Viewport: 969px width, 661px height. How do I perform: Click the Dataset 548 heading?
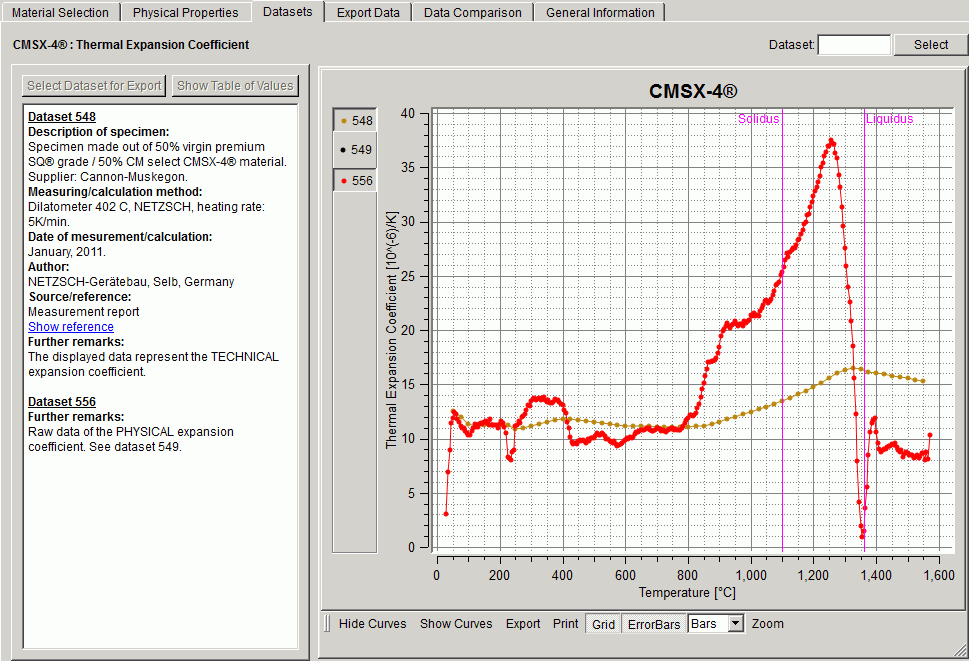pos(62,117)
